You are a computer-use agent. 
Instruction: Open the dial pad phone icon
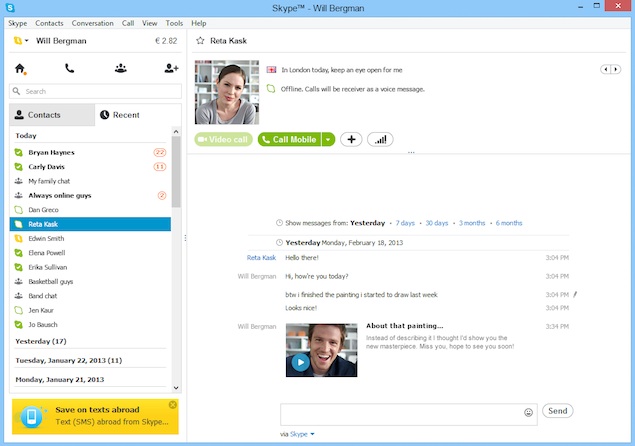click(x=69, y=69)
